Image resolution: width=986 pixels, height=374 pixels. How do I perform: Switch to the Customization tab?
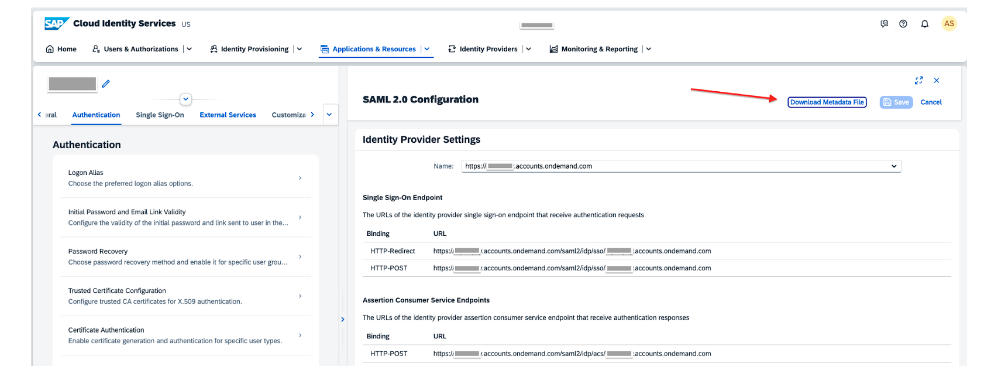(289, 115)
